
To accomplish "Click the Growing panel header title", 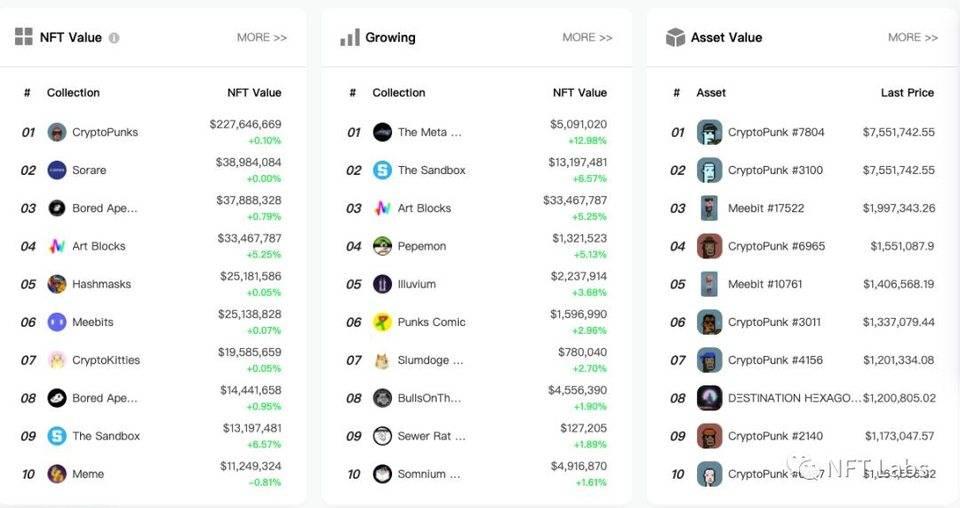I will 390,38.
